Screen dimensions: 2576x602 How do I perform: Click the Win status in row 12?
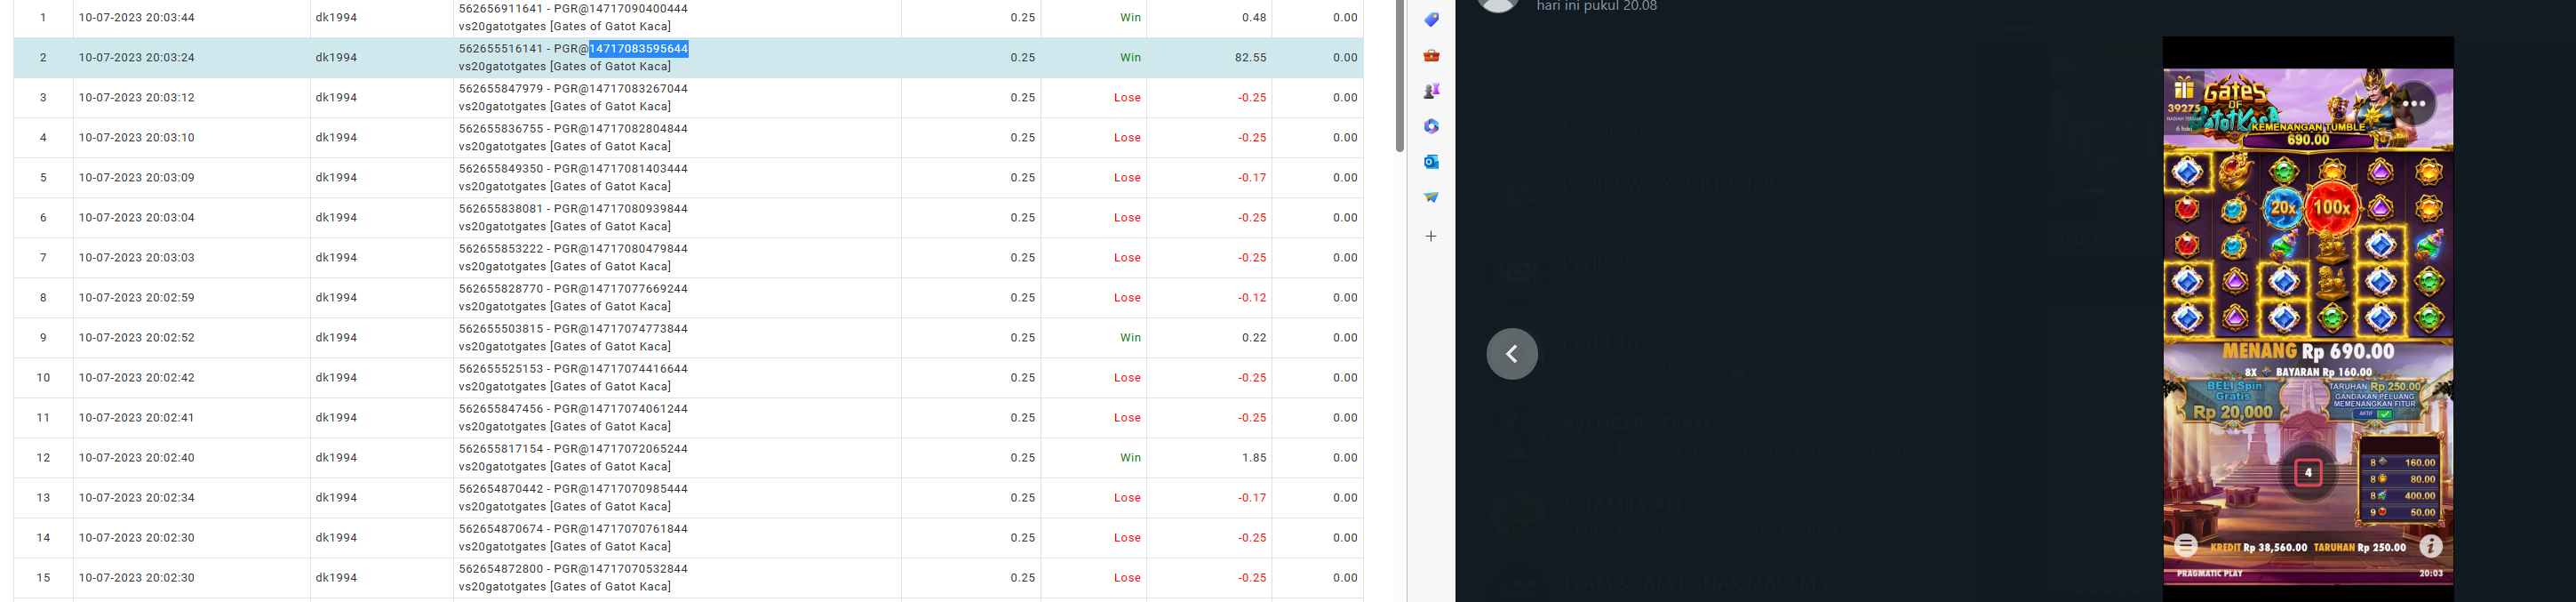click(x=1130, y=458)
